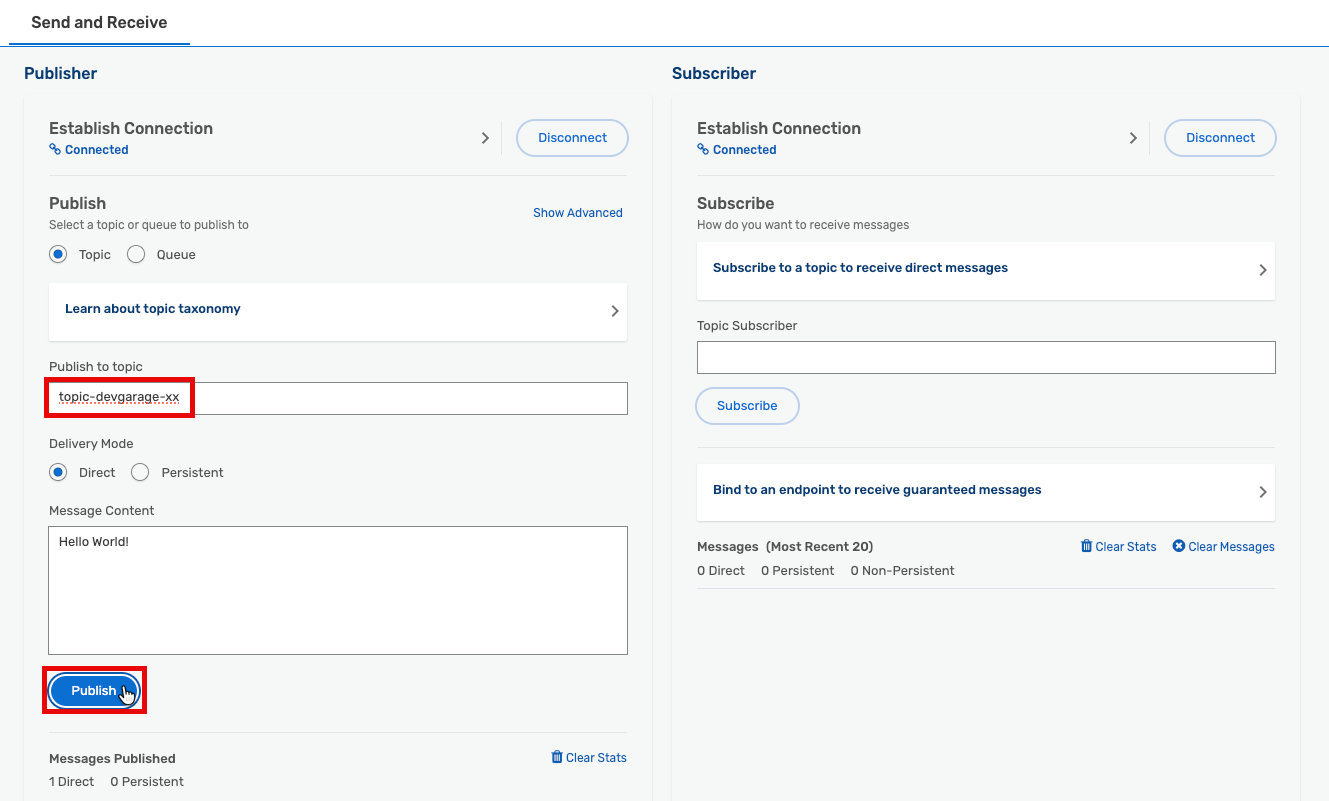Choose Direct delivery mode
The height and width of the screenshot is (801, 1329).
point(58,472)
